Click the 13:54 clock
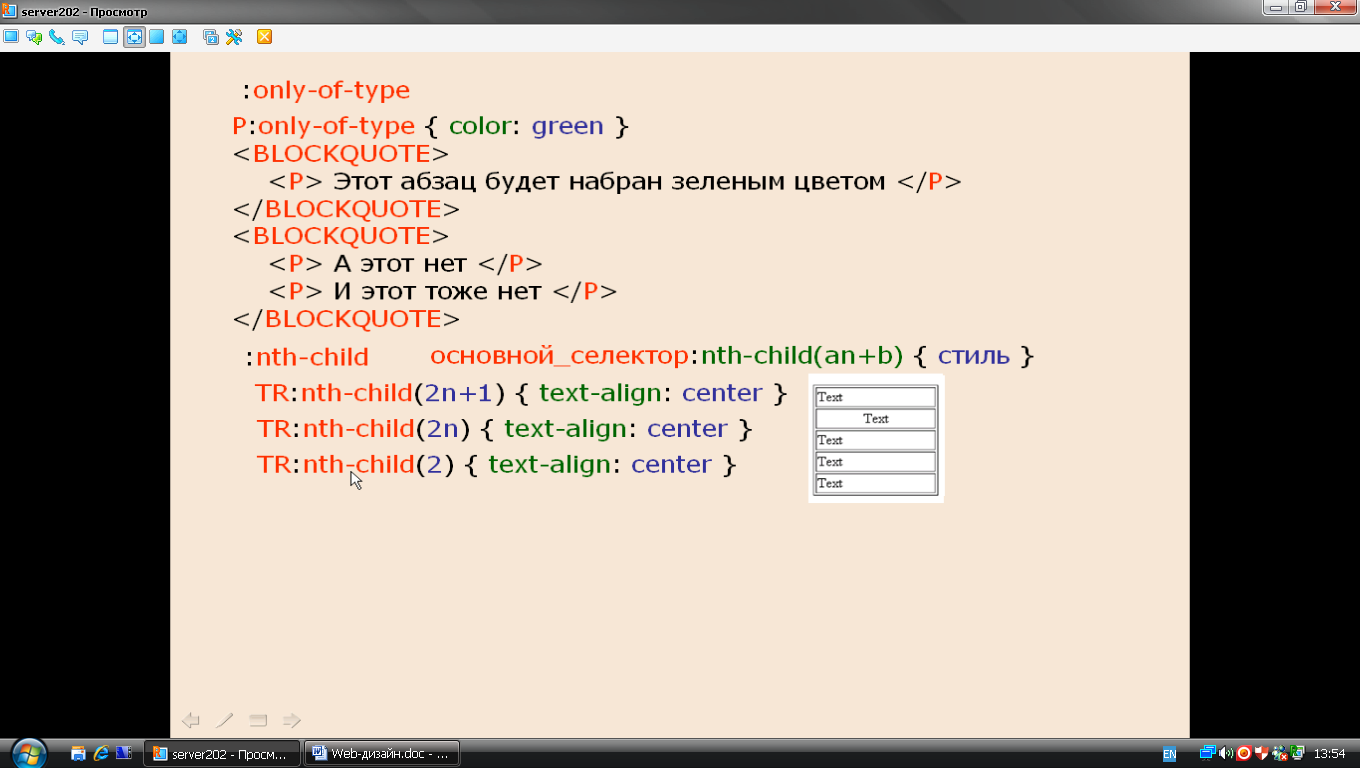Image resolution: width=1360 pixels, height=768 pixels. tap(1329, 754)
